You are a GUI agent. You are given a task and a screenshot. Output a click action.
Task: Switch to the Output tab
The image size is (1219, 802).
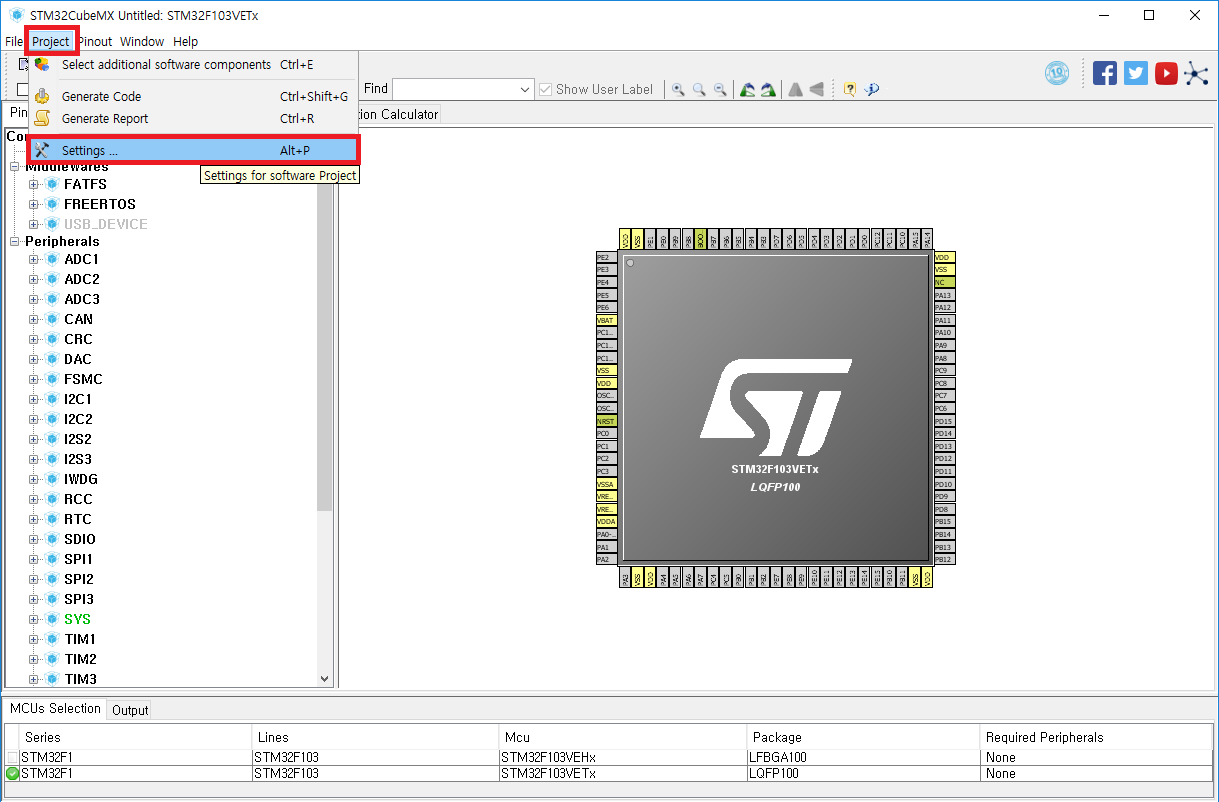(130, 710)
